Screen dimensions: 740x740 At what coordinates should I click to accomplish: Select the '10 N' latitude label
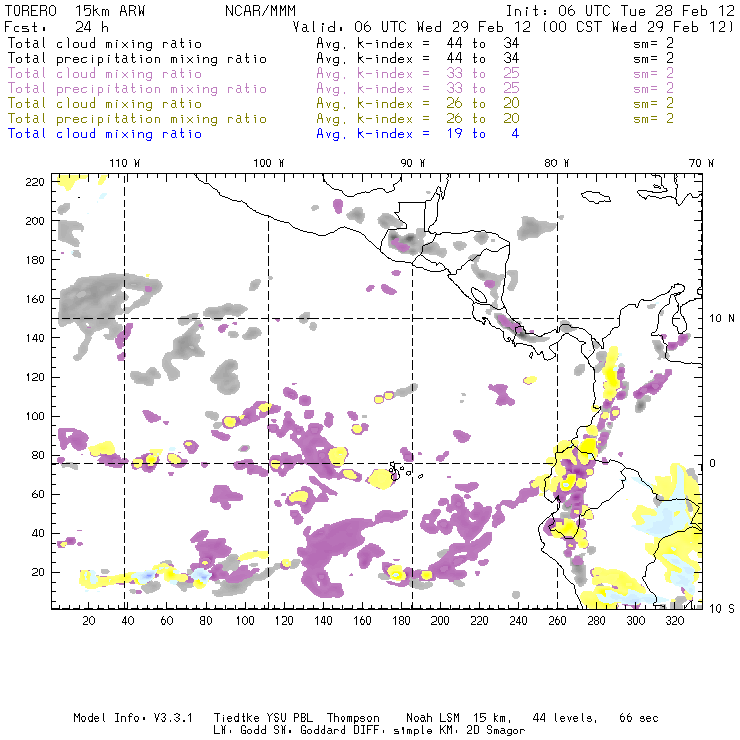click(722, 319)
